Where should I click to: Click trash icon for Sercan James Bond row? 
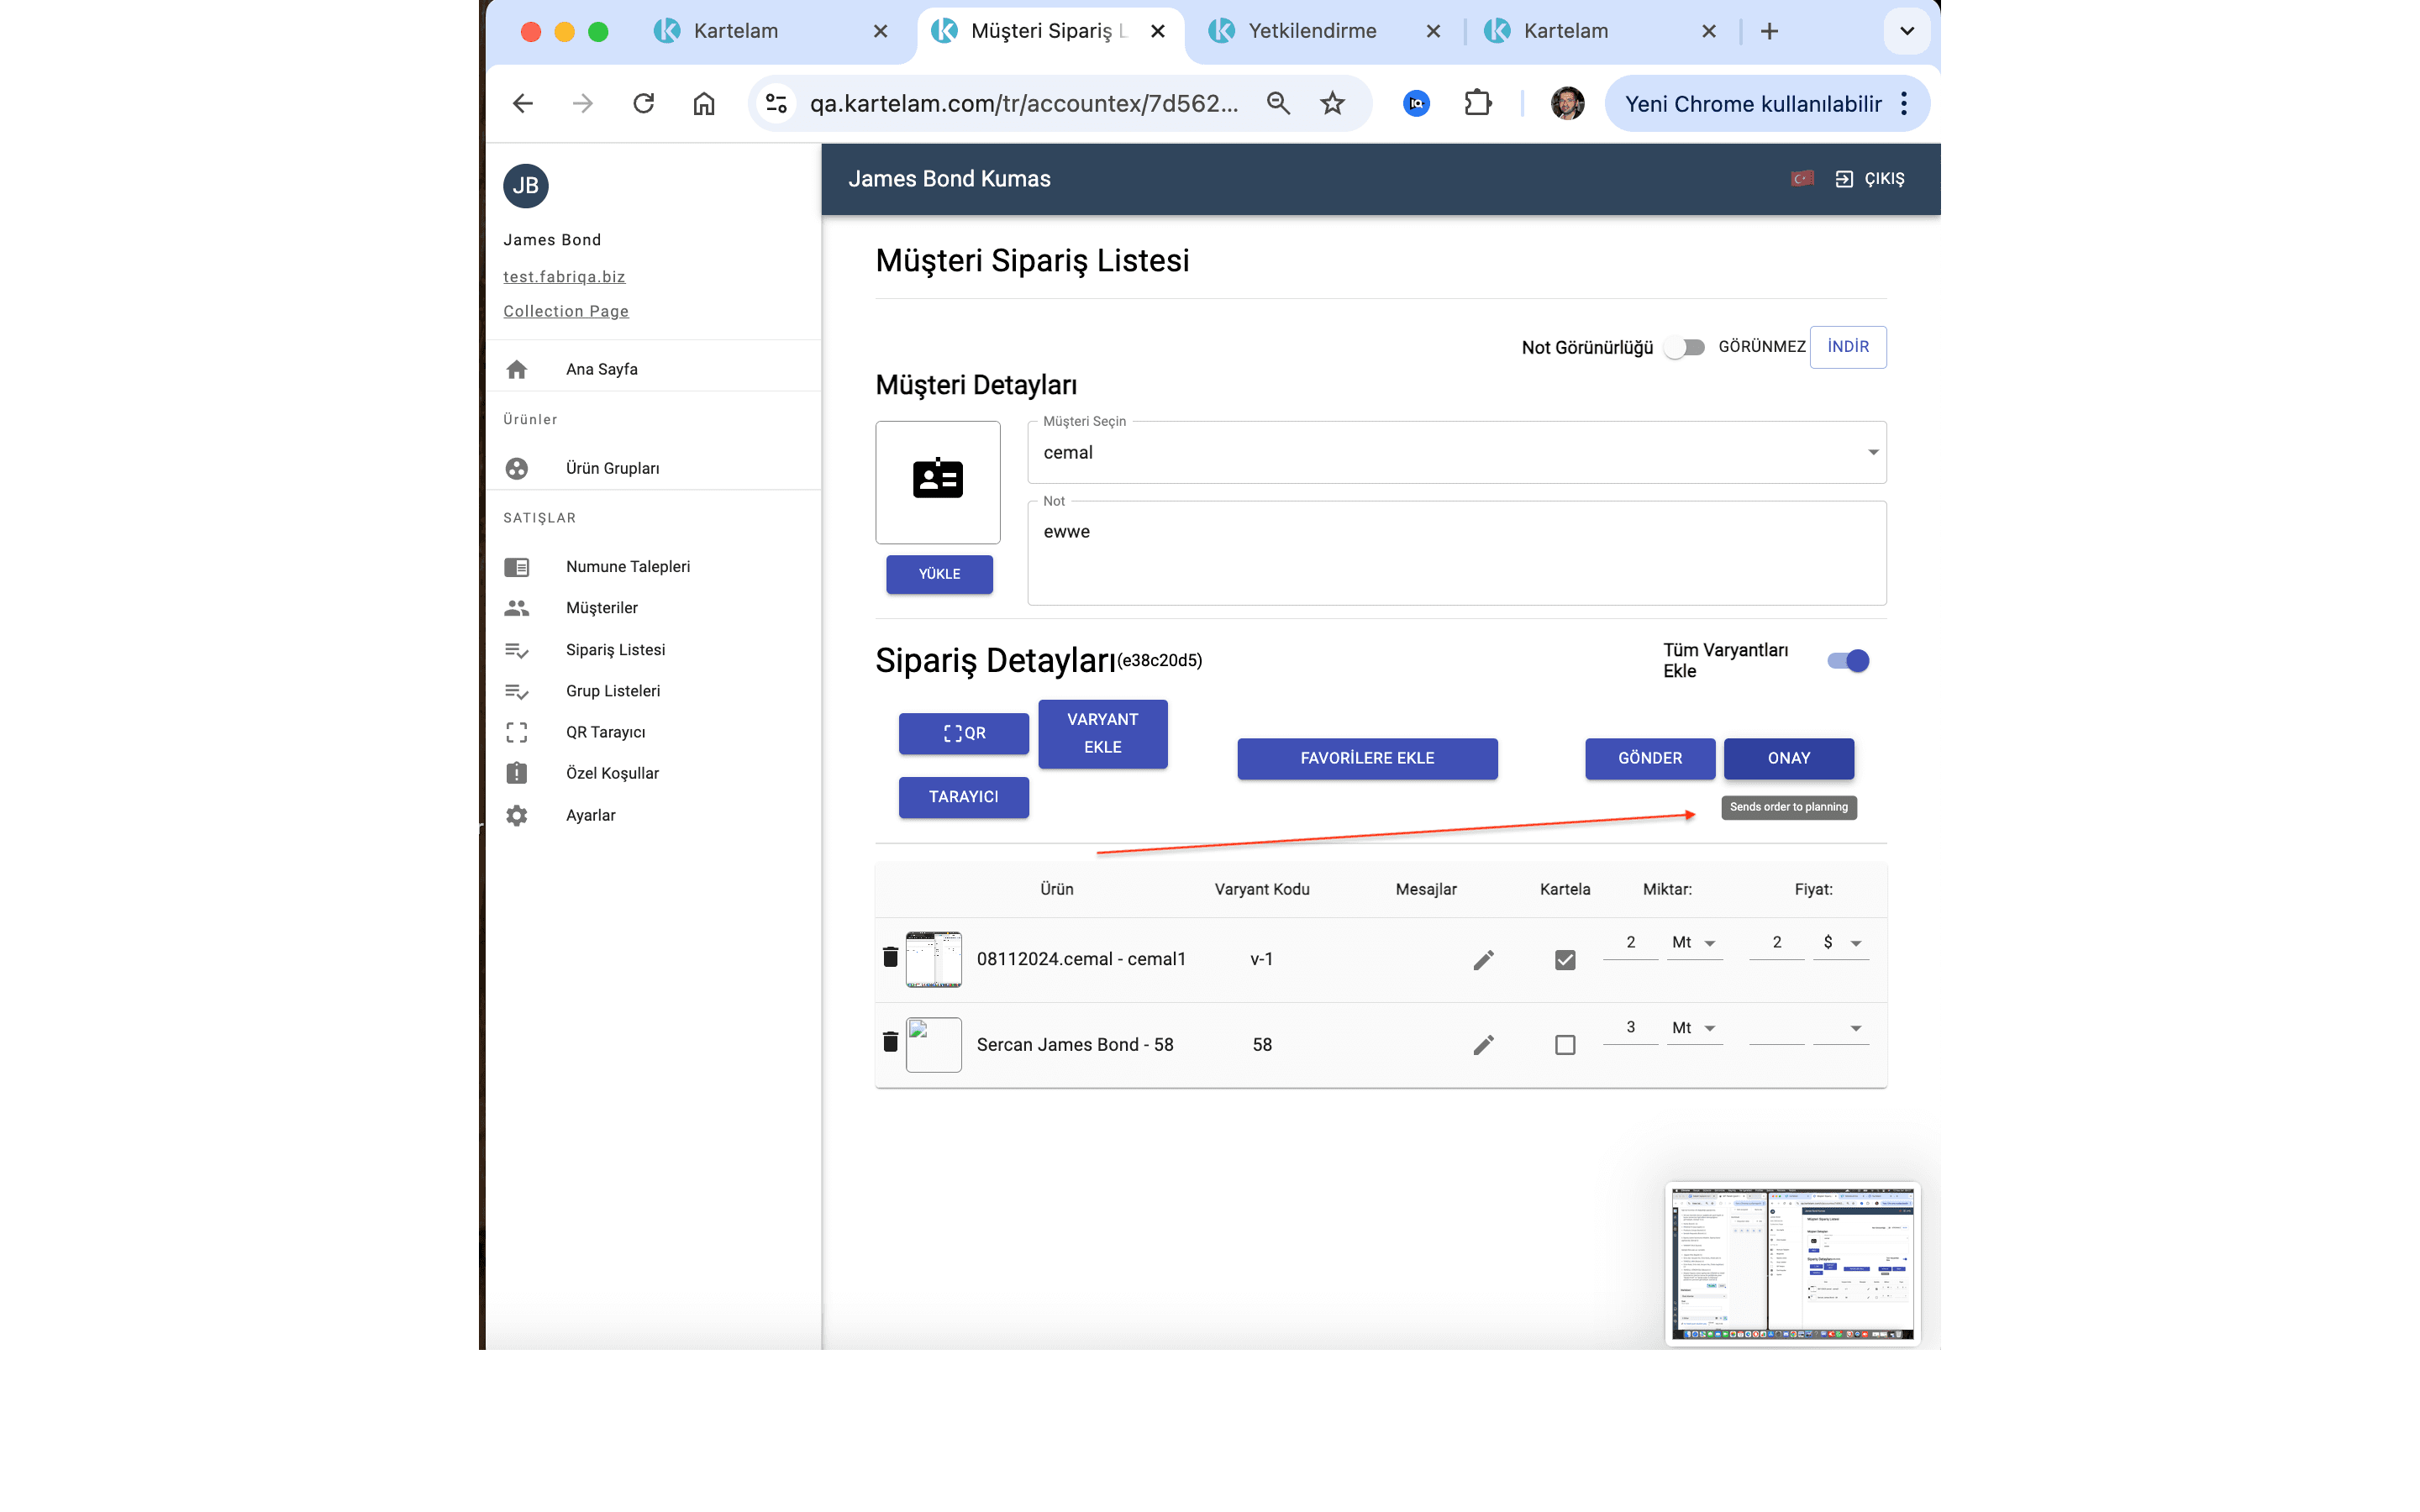[890, 1042]
